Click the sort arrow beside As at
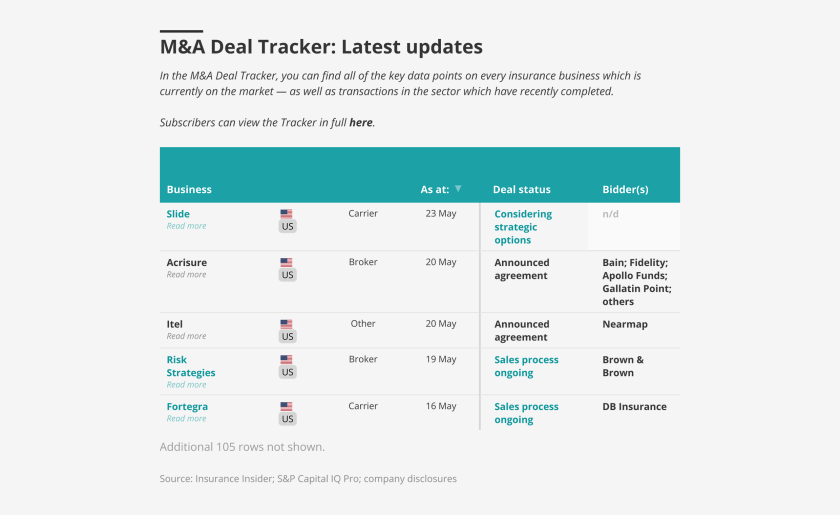The height and width of the screenshot is (515, 840). 458,189
